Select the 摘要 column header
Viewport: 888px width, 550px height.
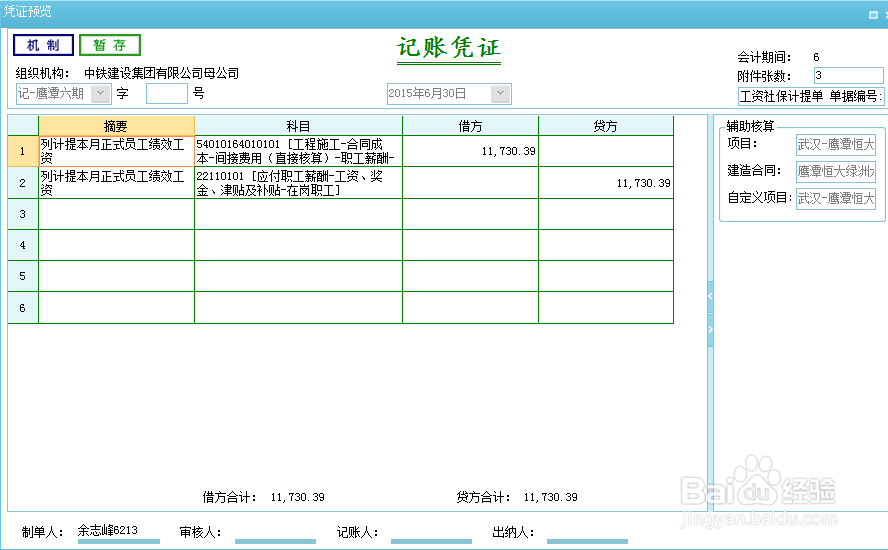116,126
